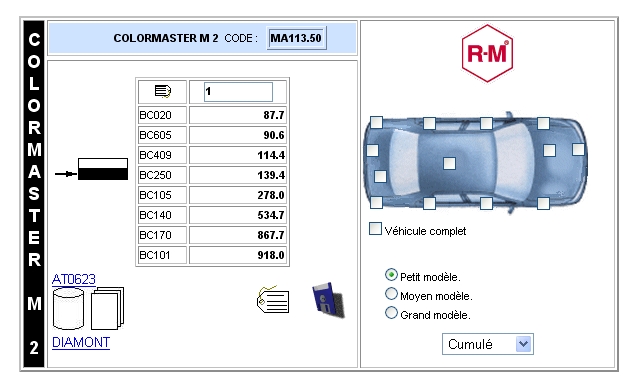Viewport: 638px width, 385px height.
Task: Enable the Véhicule complet checkbox
Action: [x=375, y=229]
